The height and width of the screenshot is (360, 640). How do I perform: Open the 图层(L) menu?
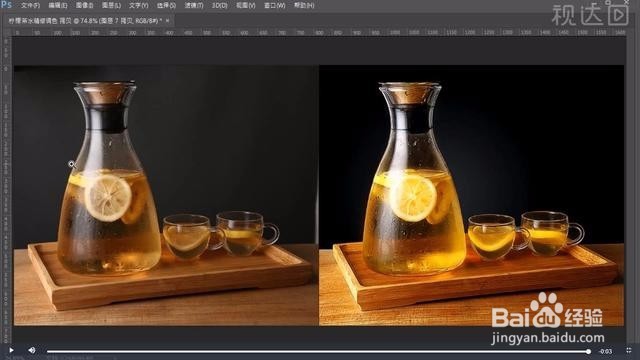click(x=111, y=5)
